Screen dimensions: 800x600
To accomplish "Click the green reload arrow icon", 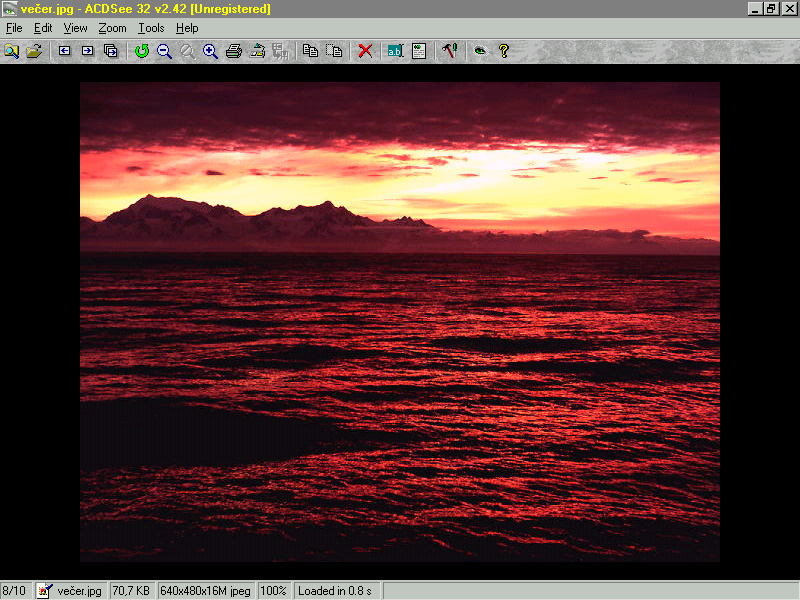I will (142, 51).
